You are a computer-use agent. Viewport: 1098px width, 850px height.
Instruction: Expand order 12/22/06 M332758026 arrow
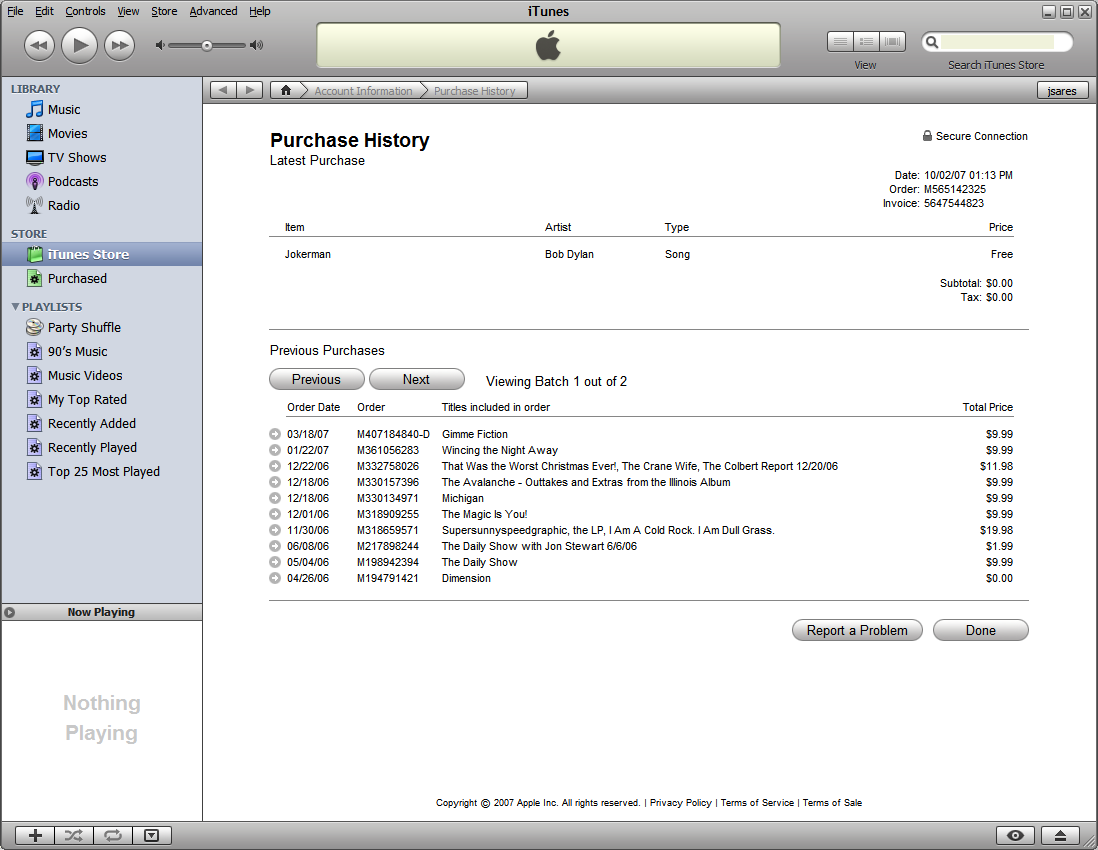pyautogui.click(x=274, y=466)
